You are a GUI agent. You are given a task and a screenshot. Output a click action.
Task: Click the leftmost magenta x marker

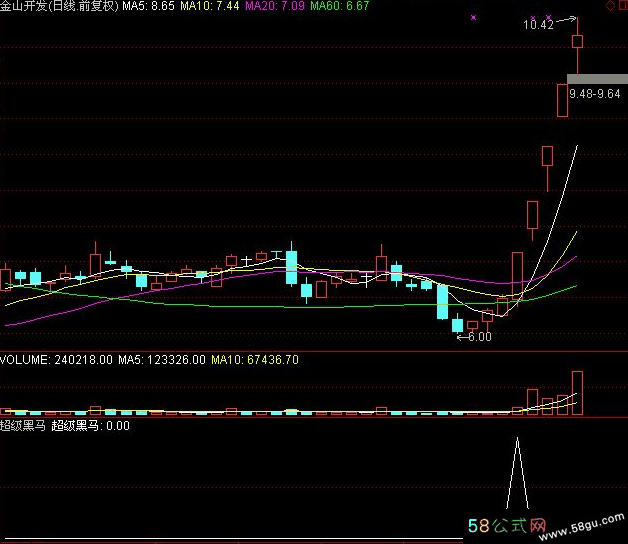tap(473, 18)
